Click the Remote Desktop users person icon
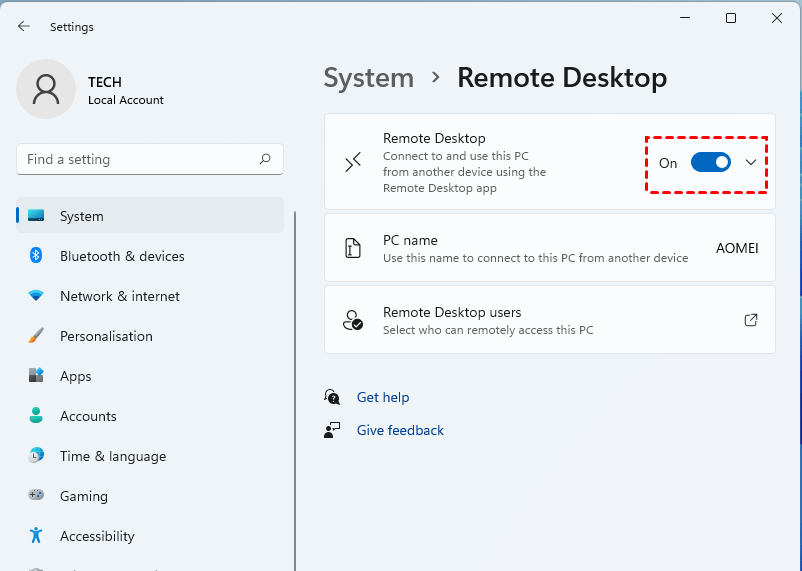Screen dimensions: 802x571 [x=353, y=320]
